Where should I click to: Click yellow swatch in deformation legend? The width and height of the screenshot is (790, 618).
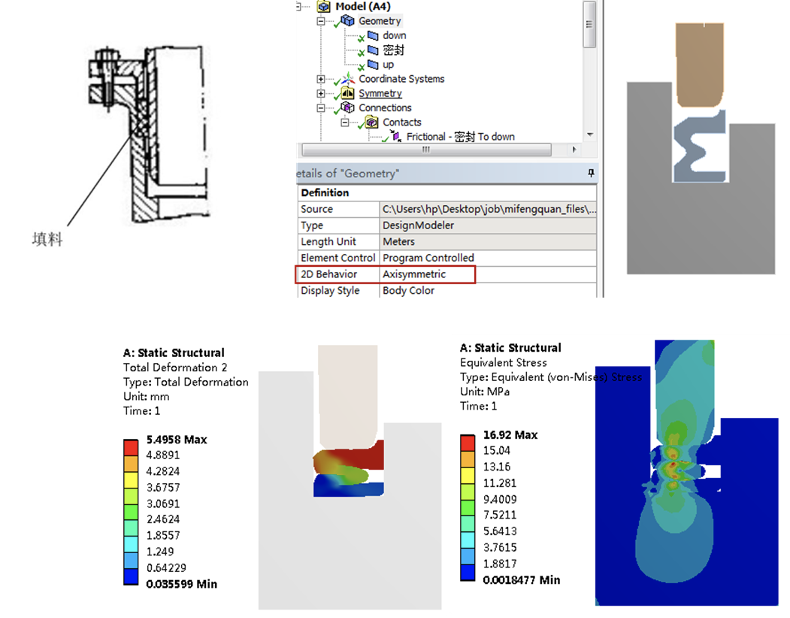(x=131, y=480)
